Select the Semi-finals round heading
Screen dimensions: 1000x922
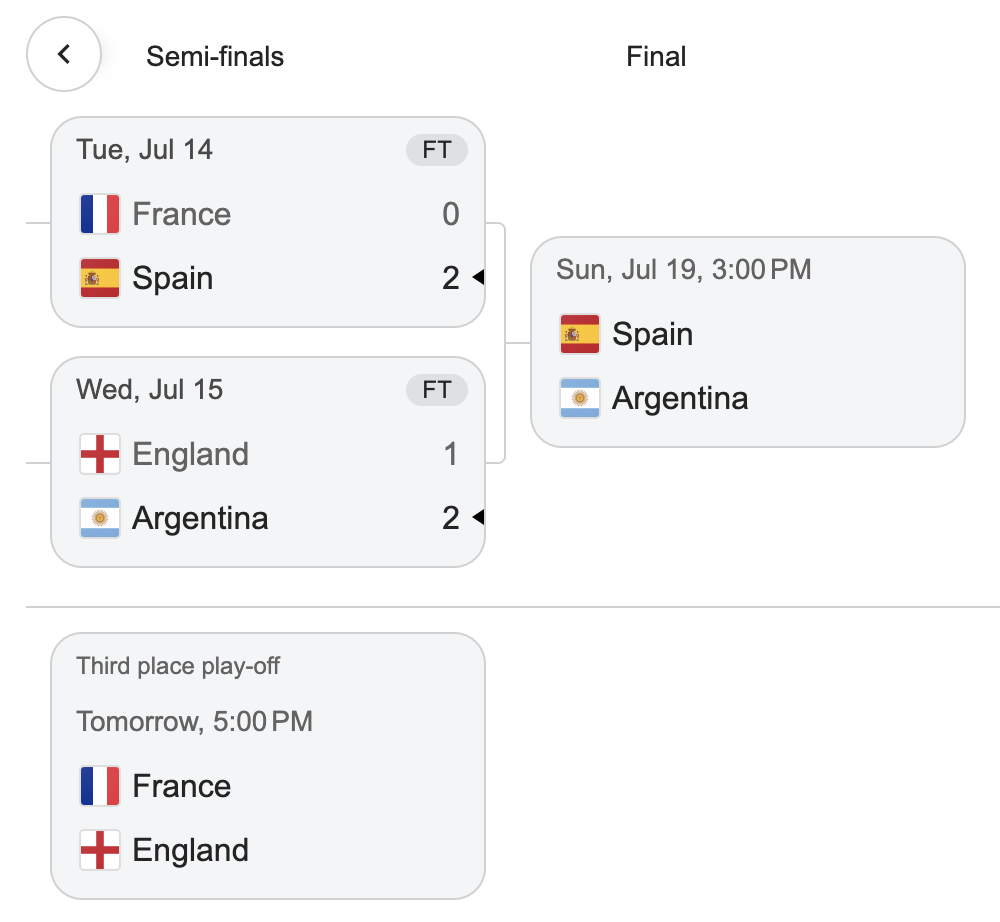(215, 56)
